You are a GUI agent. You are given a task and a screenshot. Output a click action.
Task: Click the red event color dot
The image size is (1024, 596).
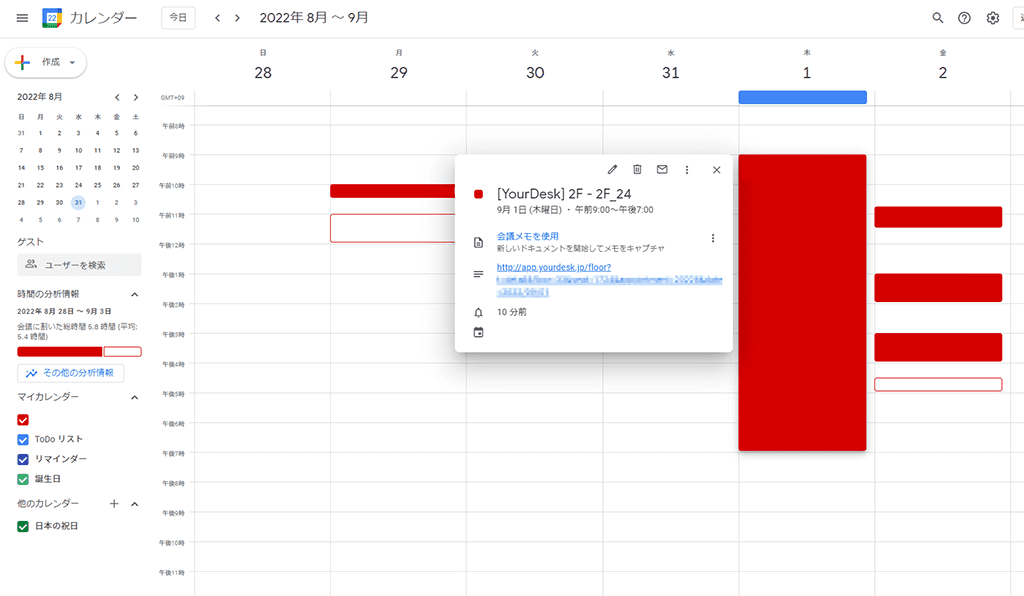coord(478,194)
